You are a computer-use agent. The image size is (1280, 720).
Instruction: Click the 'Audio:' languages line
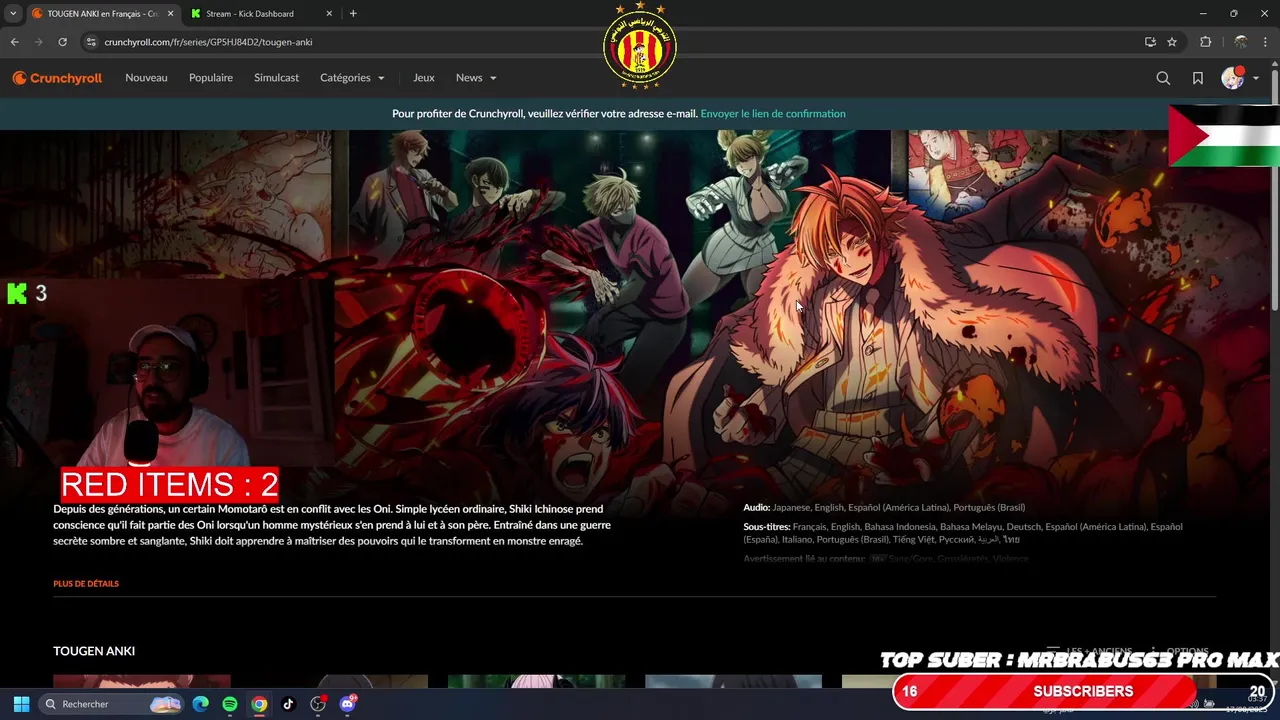(884, 508)
